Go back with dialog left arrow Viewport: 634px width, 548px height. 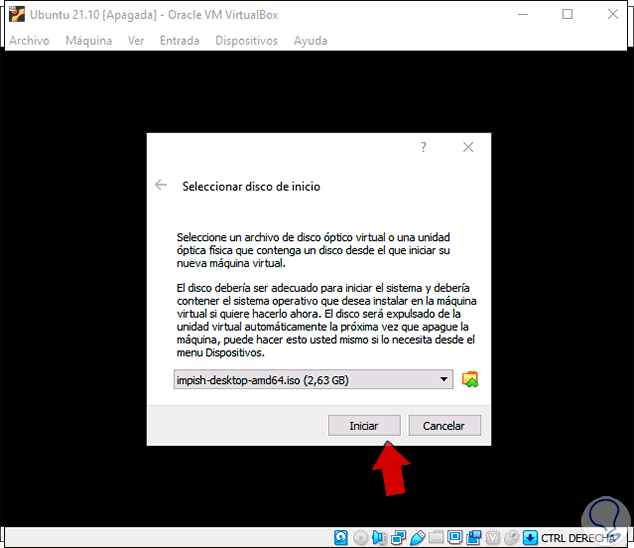161,185
